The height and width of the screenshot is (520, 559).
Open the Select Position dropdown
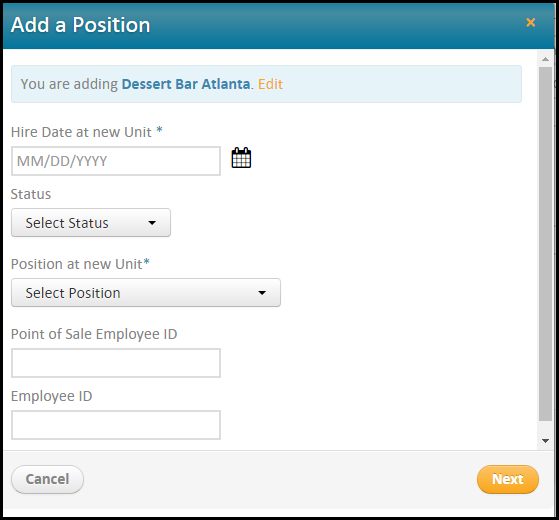click(x=146, y=293)
